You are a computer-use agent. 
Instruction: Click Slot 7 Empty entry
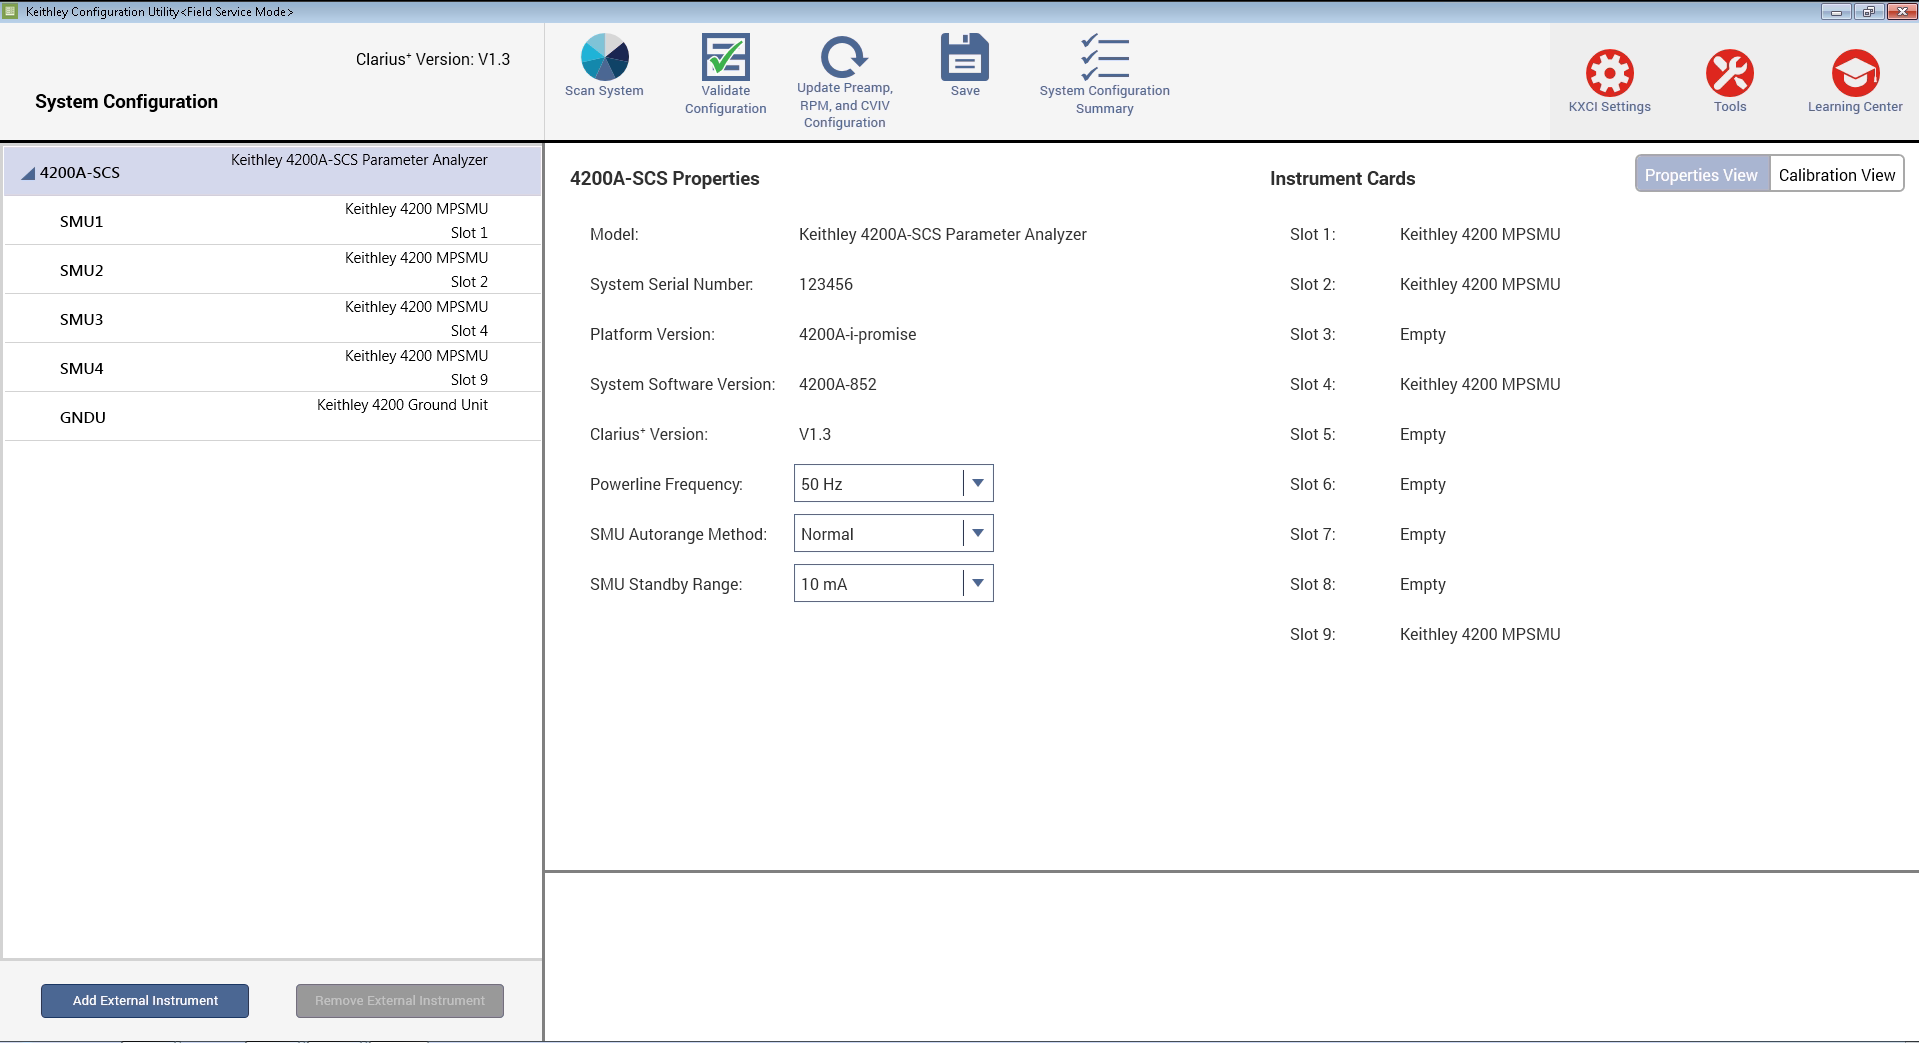pos(1423,534)
